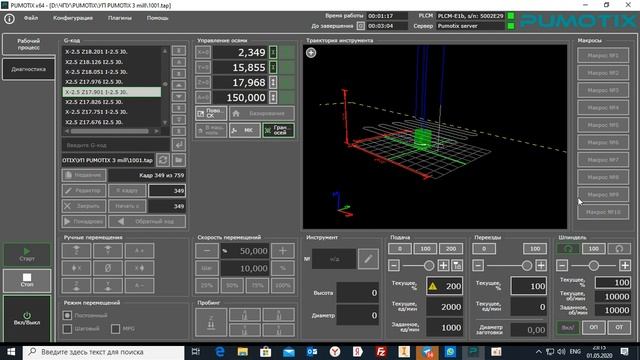The image size is (640, 360).
Task: Click the X axis value 2,349
Action: pyautogui.click(x=240, y=52)
